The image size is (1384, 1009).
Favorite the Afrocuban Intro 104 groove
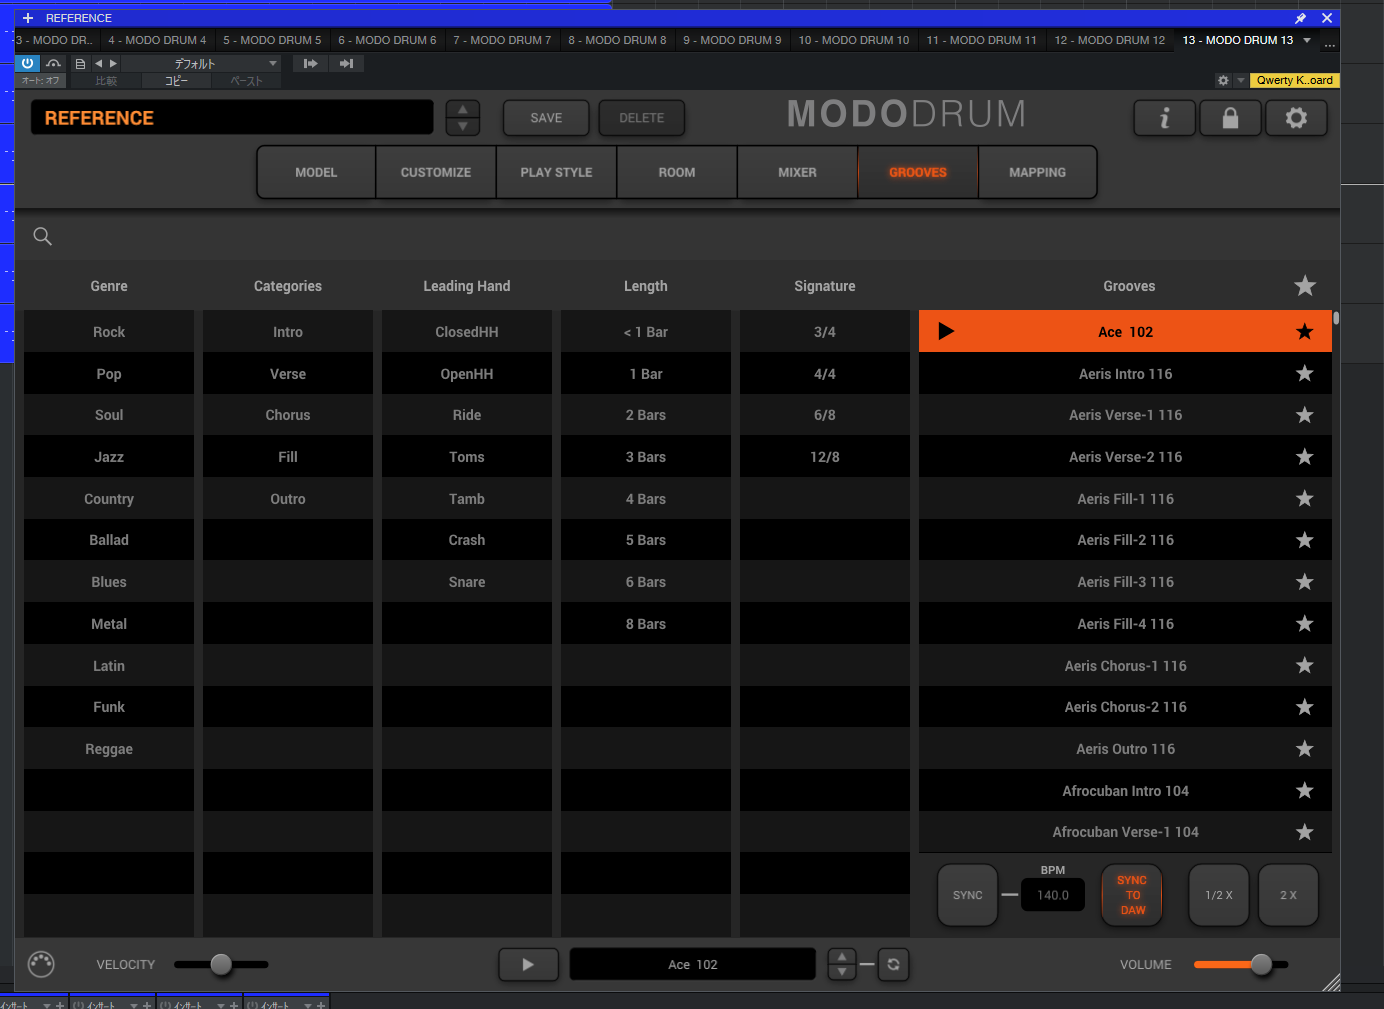(x=1305, y=790)
